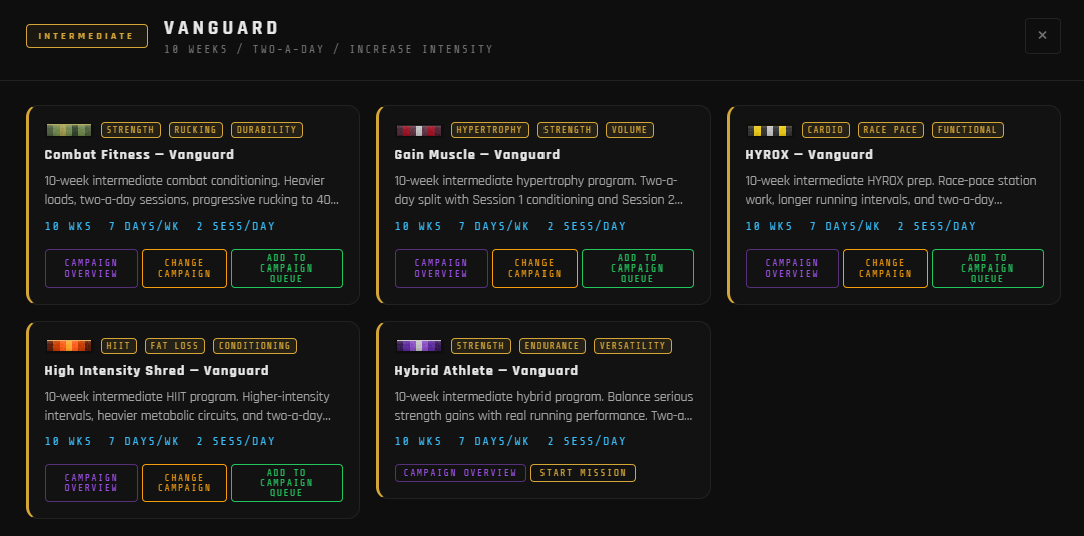Start Mission on the Hybrid Athlete card

pos(583,473)
